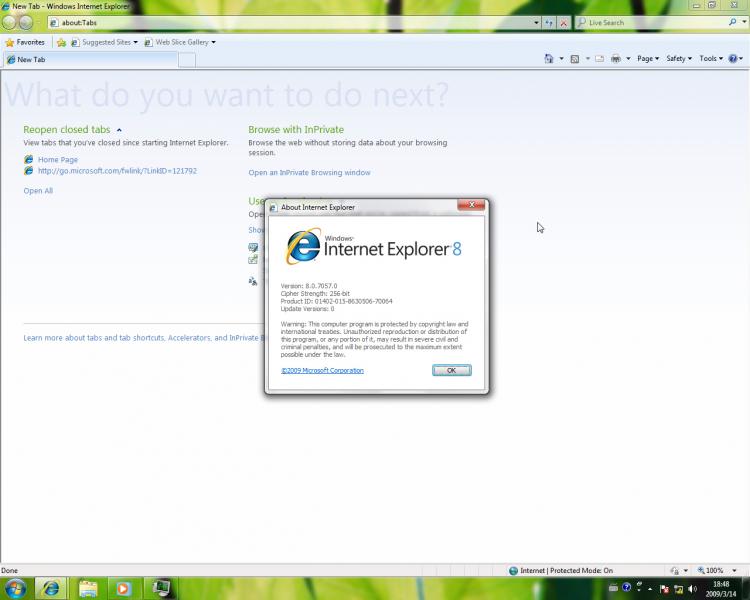750x600 pixels.
Task: Click the Internet Protected Mode status zone
Action: (561, 570)
